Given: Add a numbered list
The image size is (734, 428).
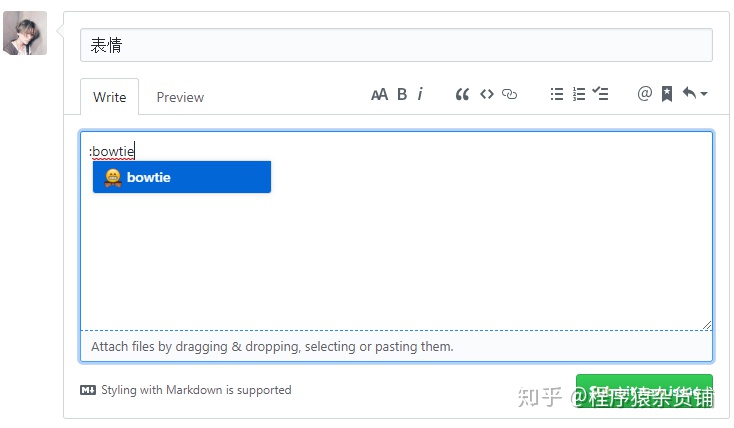Looking at the screenshot, I should coord(579,95).
